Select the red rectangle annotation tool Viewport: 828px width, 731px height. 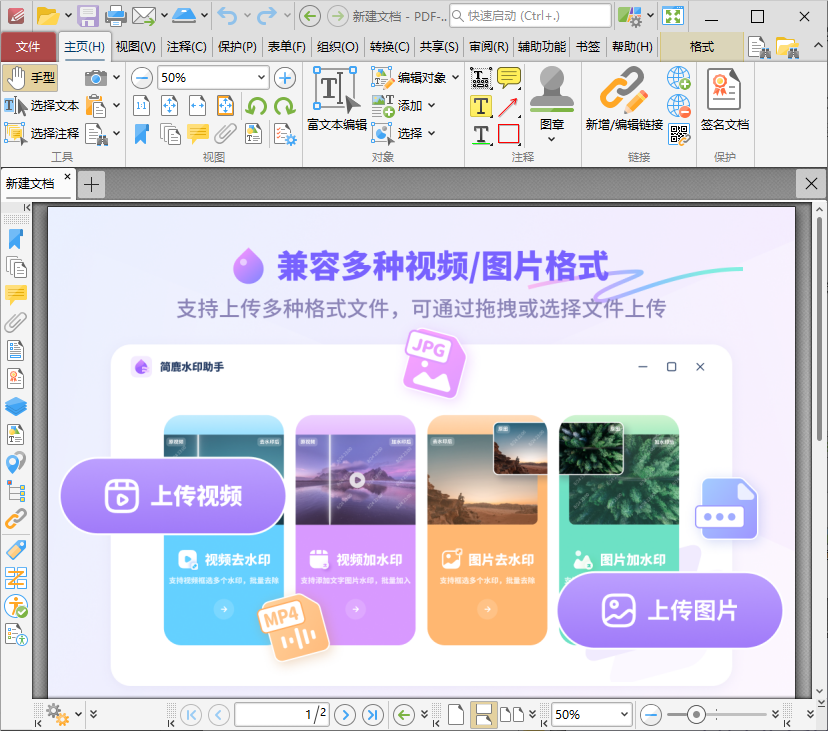[x=508, y=133]
